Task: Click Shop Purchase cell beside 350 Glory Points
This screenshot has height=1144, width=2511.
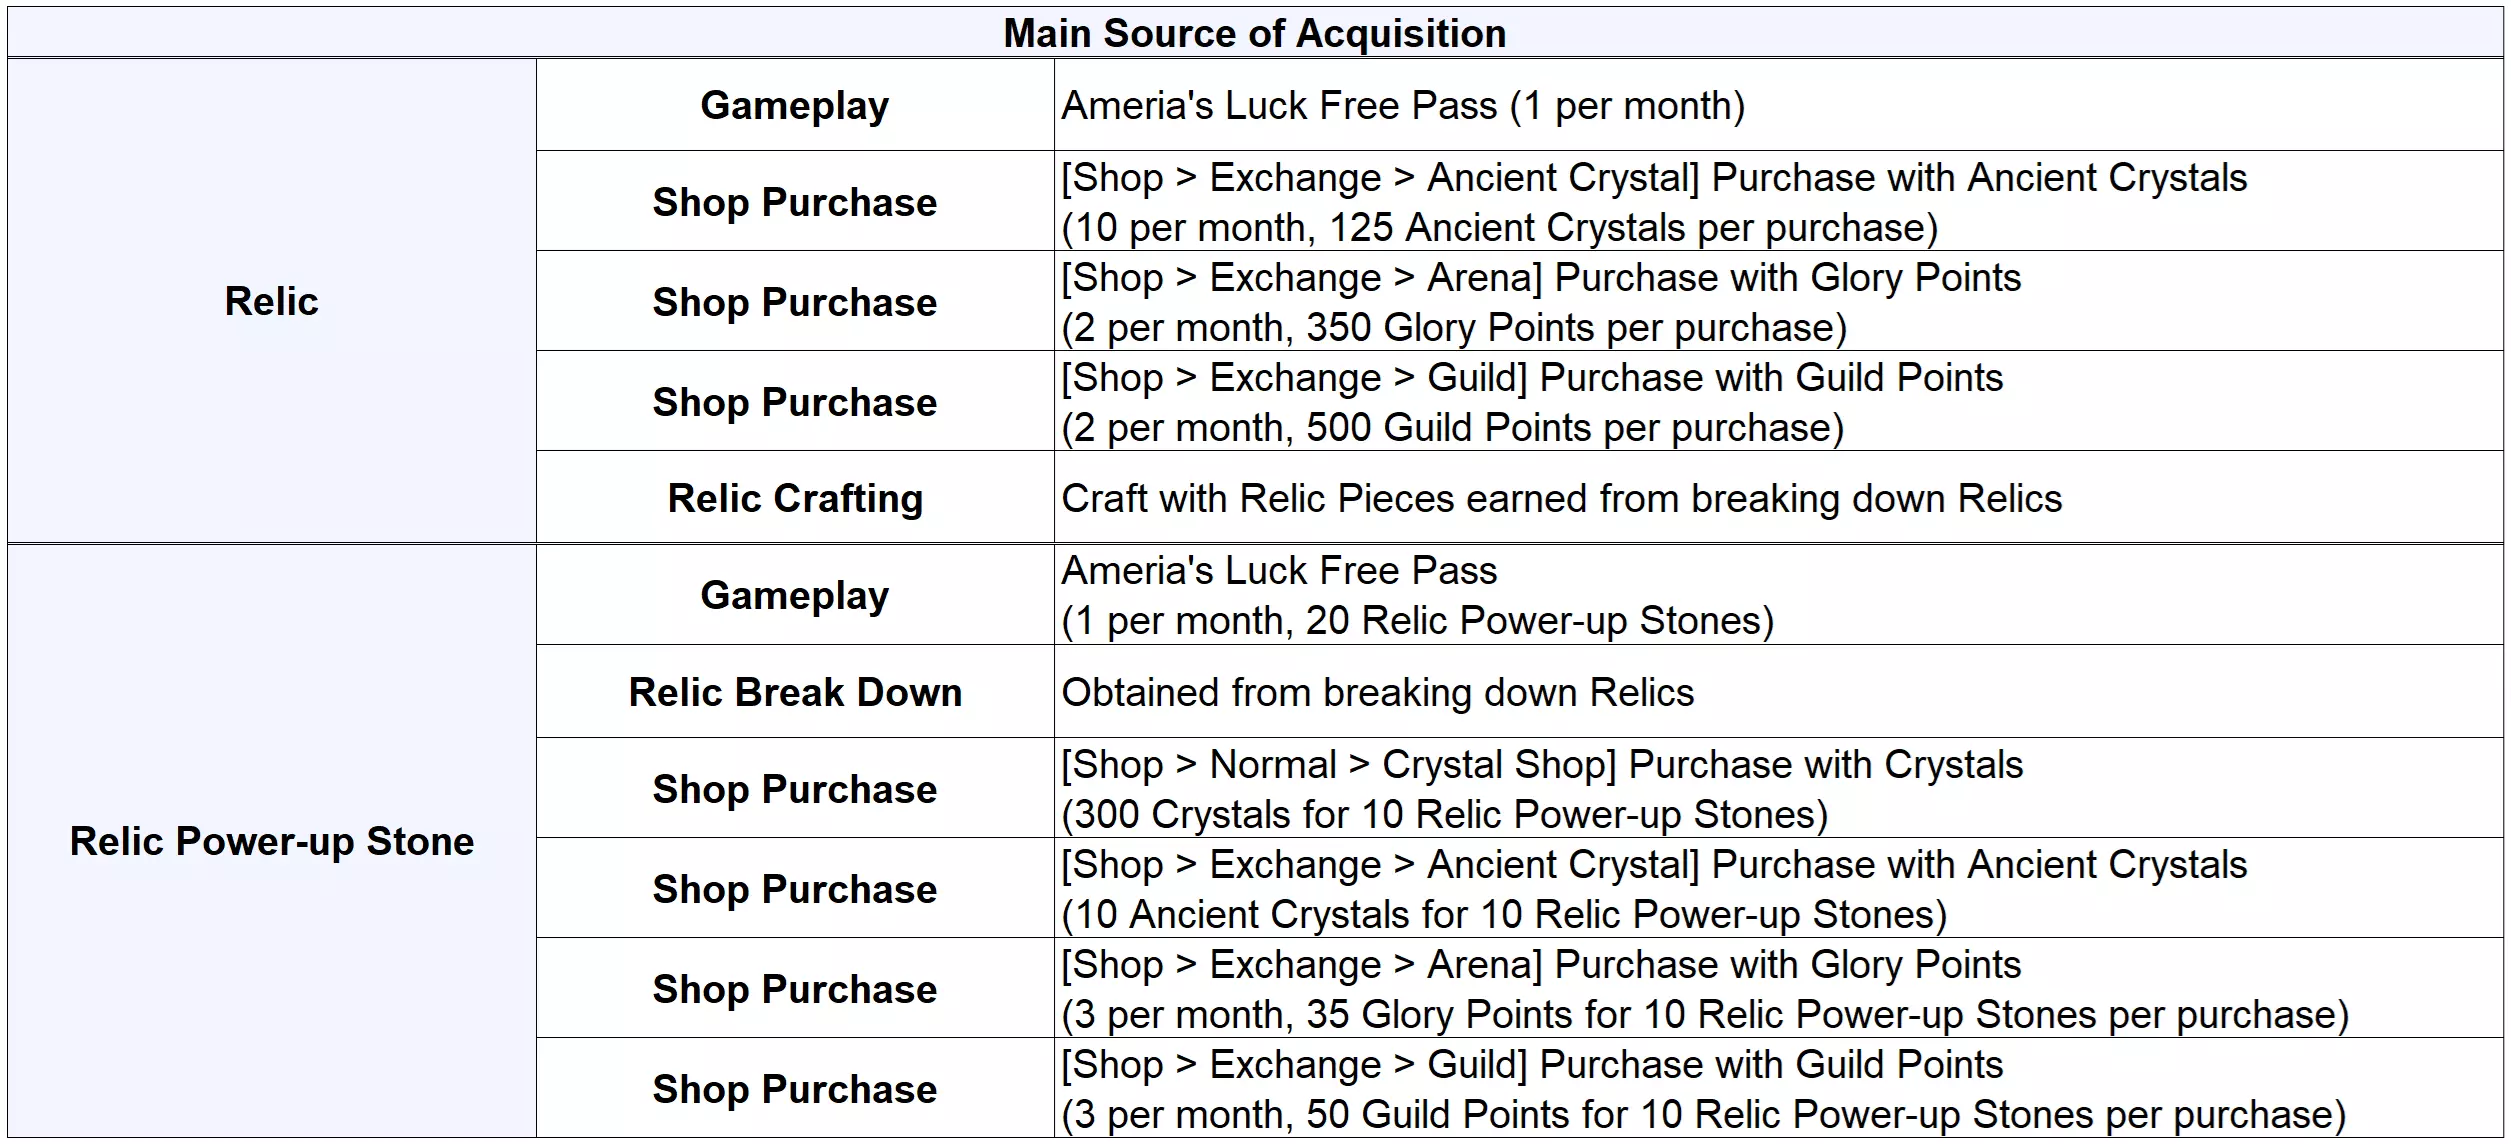Action: pos(795,302)
